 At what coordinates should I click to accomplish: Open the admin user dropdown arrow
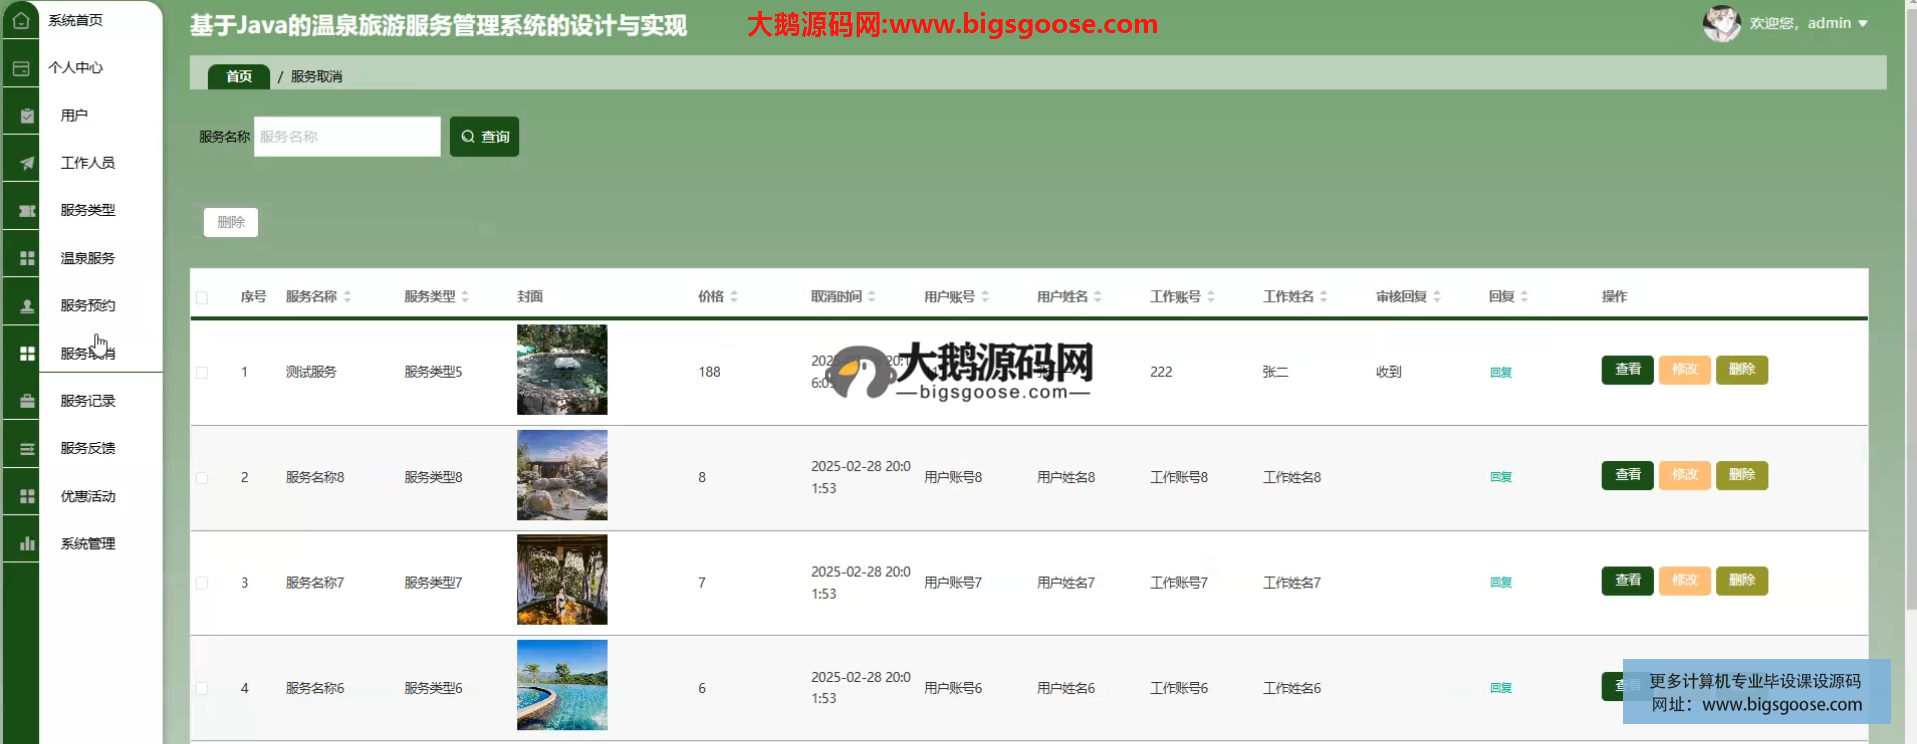click(x=1863, y=23)
